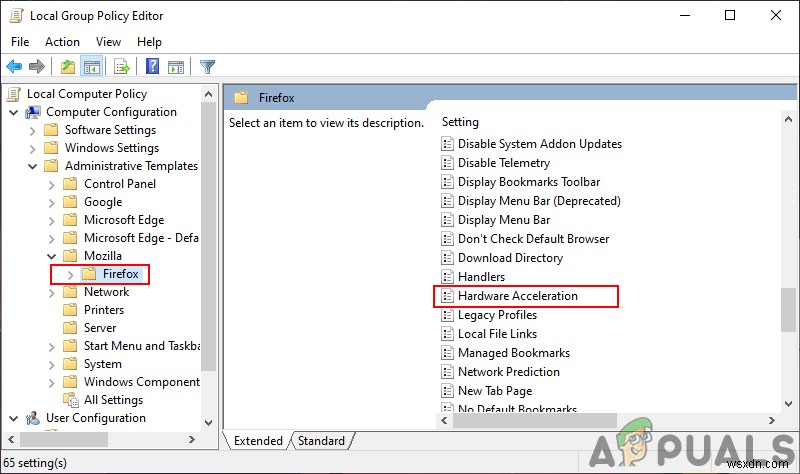Open the Help toolbar icon

click(152, 66)
